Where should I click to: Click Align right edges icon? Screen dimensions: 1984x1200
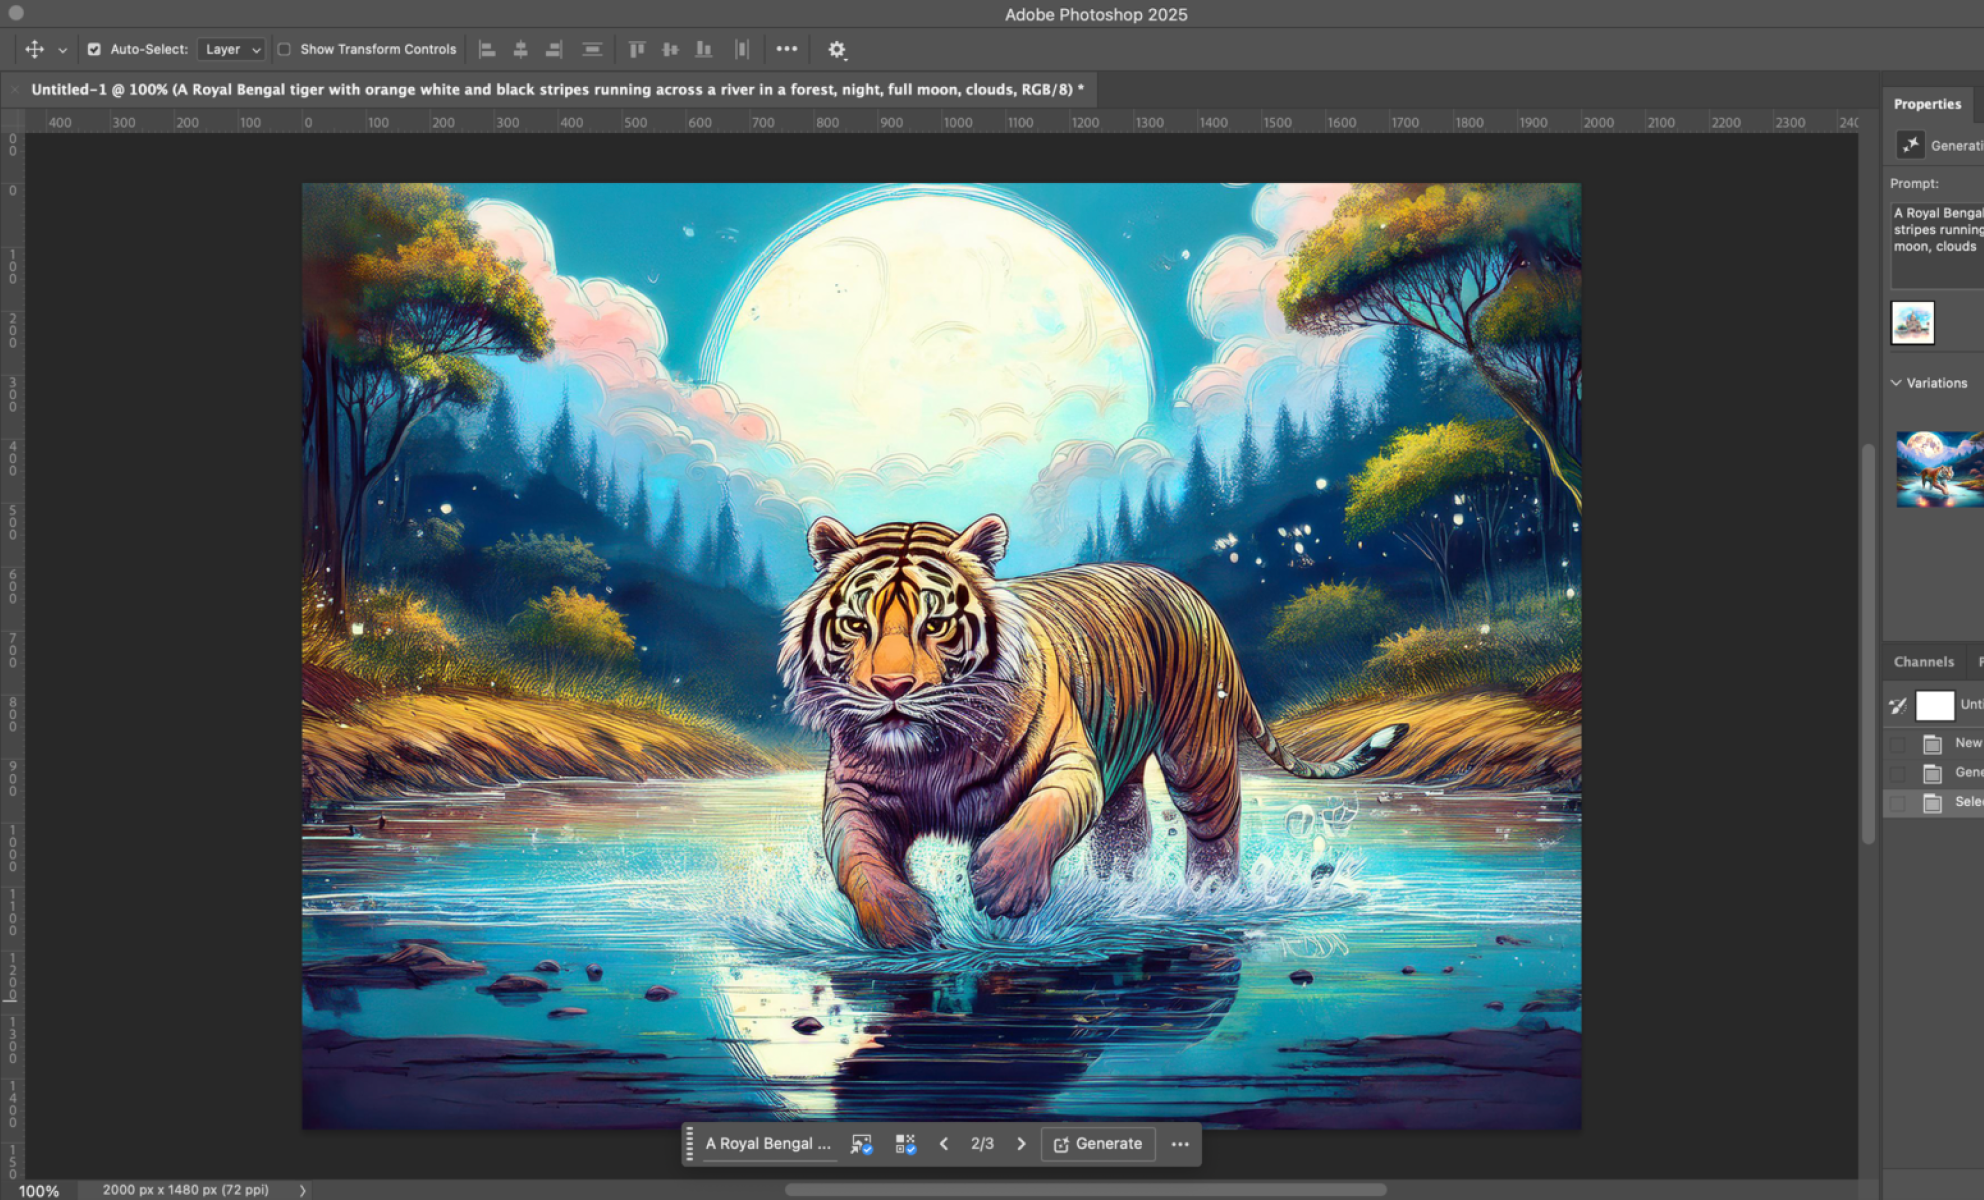point(553,49)
